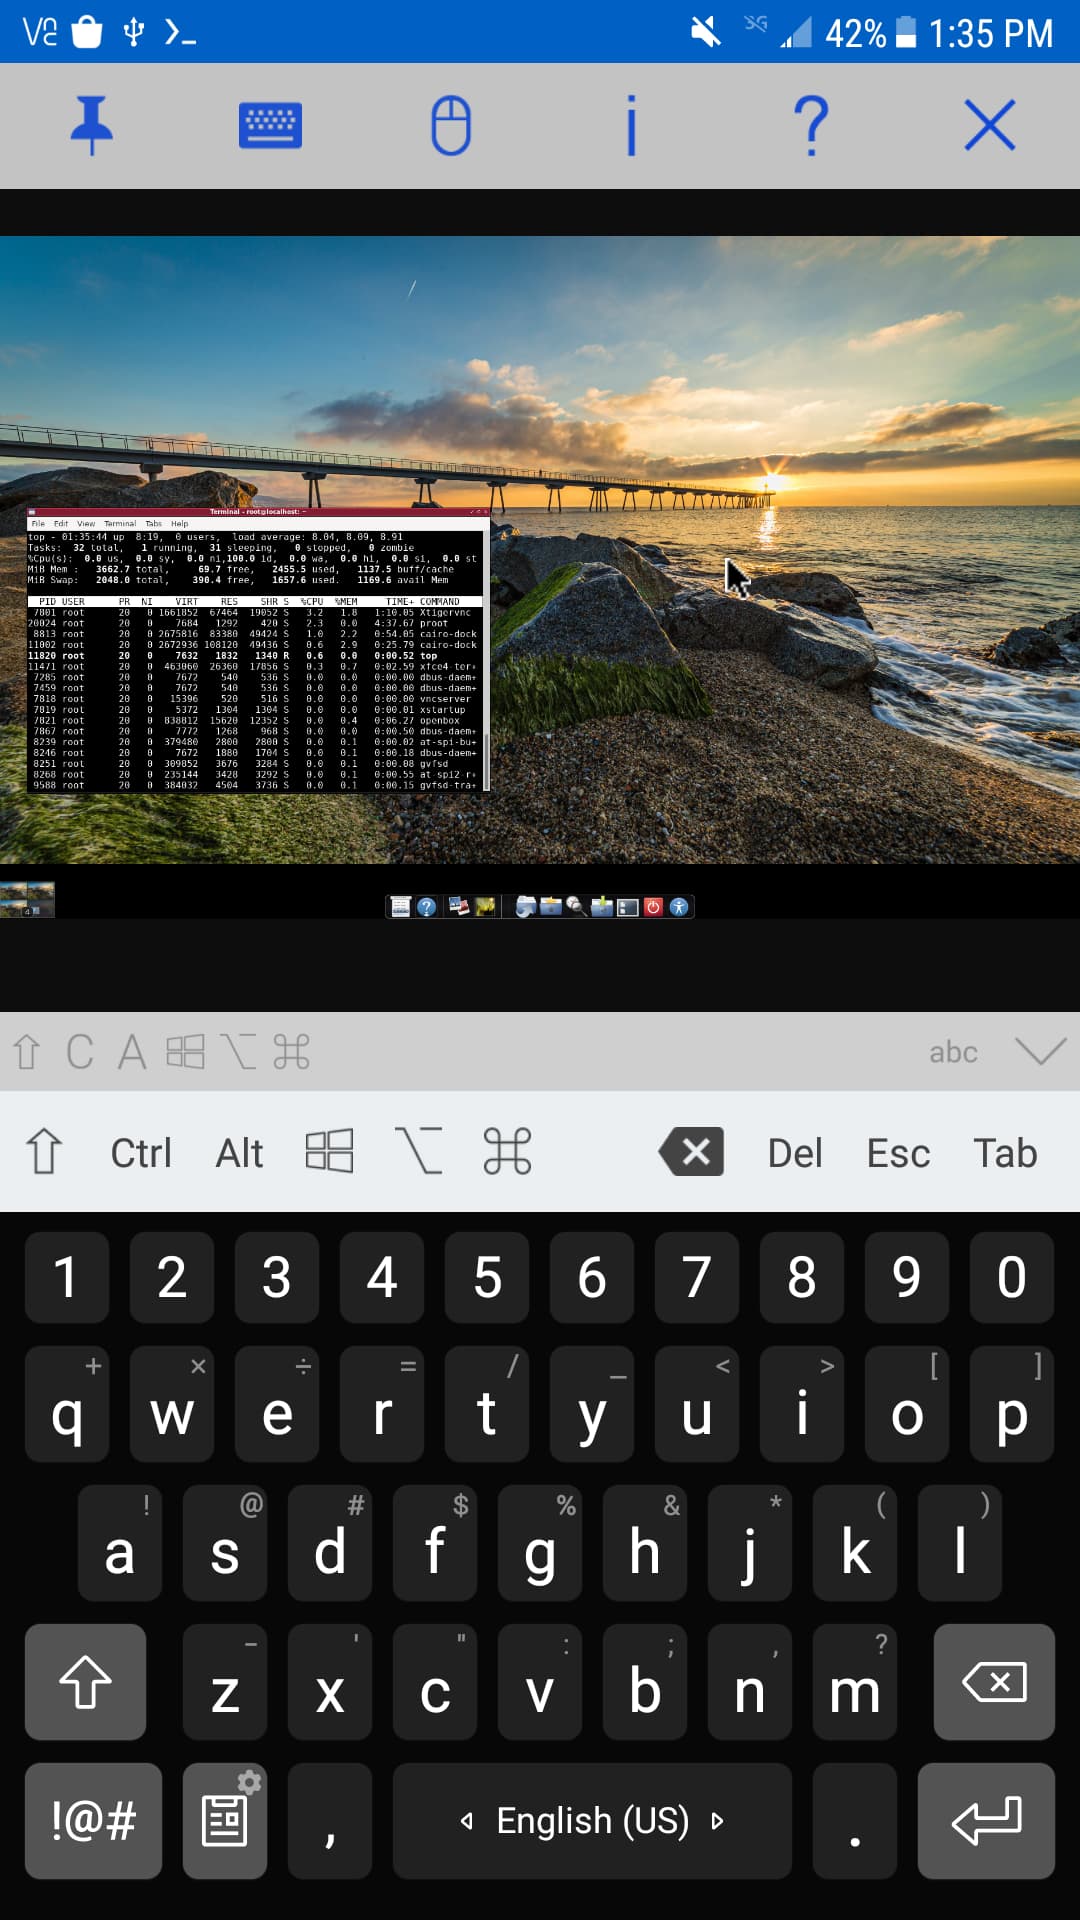
Task: Pin the VNC Viewer toolbar
Action: point(91,126)
